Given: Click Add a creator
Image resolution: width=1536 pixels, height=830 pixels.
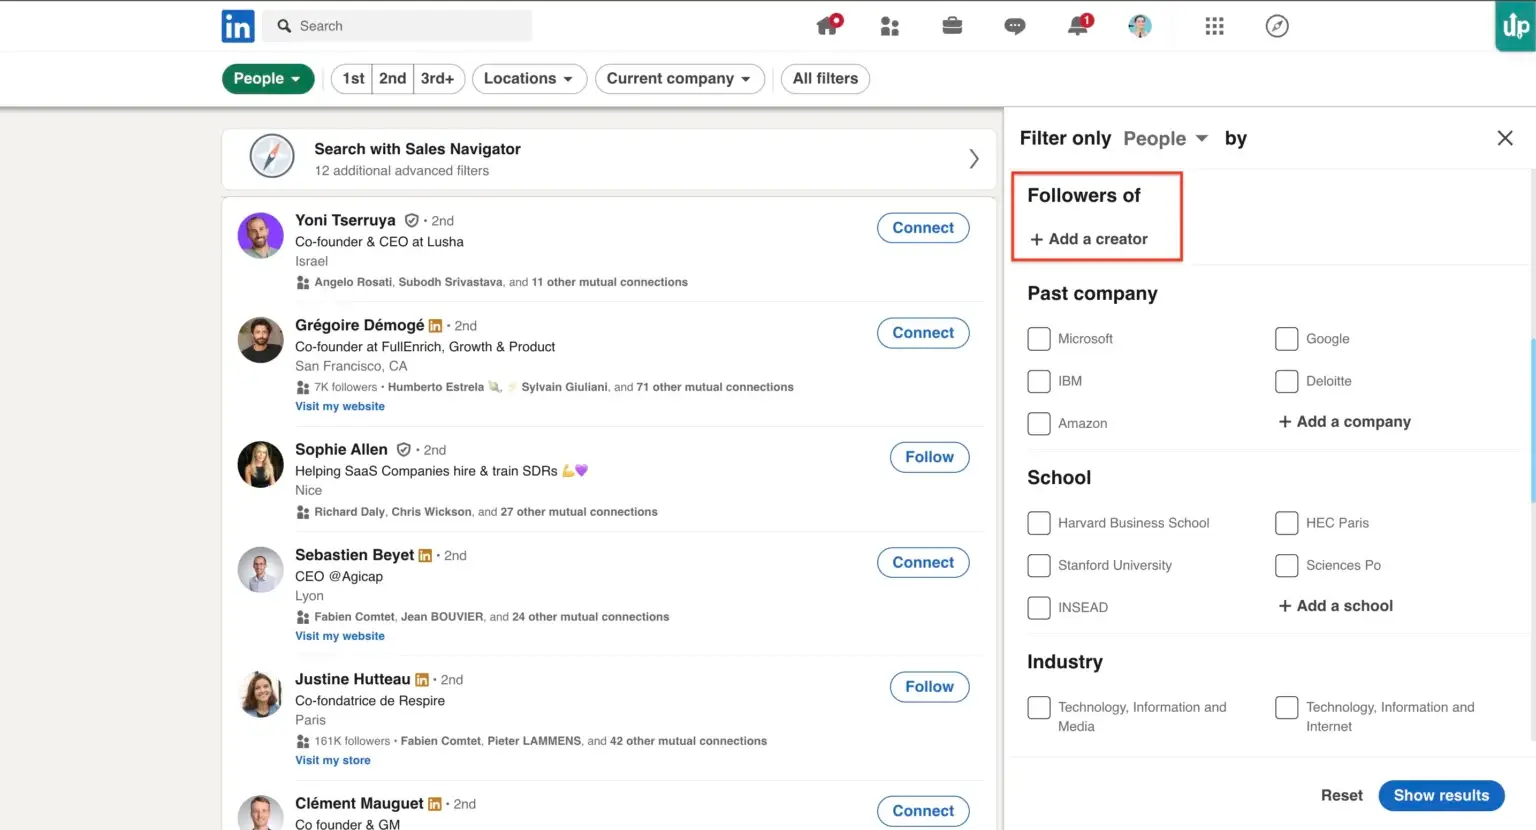Looking at the screenshot, I should pos(1089,239).
